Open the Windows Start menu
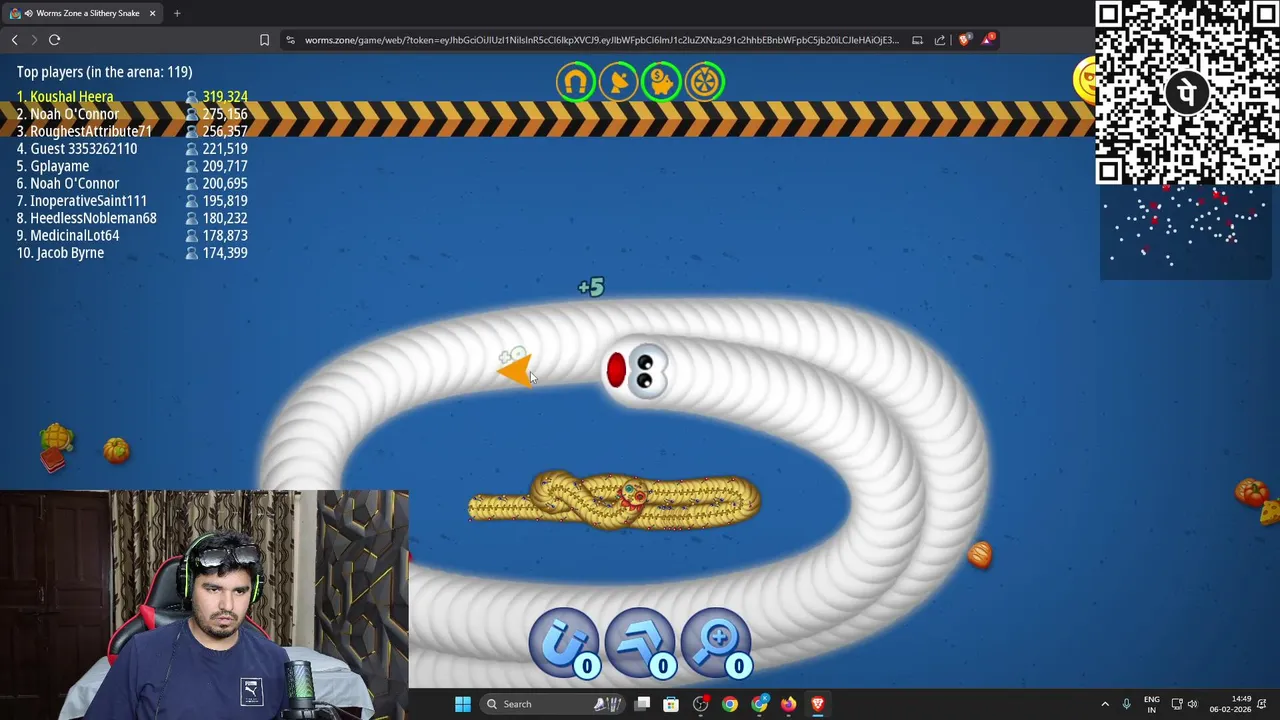Screen dimensions: 1280x720 pos(463,704)
